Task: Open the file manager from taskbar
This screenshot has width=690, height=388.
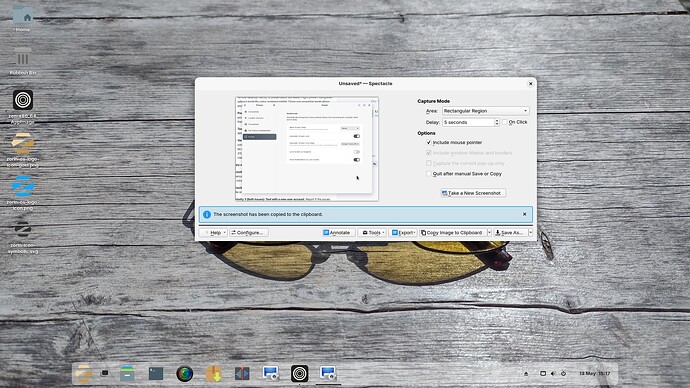Action: [127, 373]
